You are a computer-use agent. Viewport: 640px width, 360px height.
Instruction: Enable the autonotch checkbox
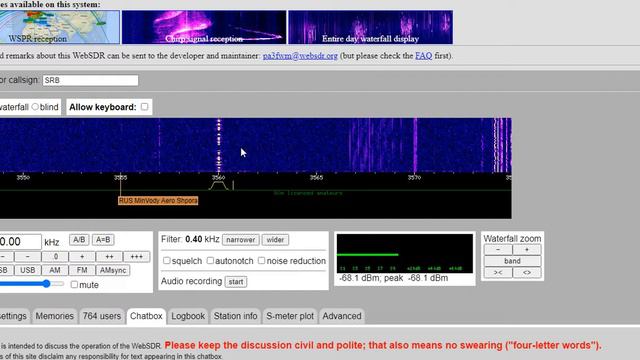coord(210,260)
